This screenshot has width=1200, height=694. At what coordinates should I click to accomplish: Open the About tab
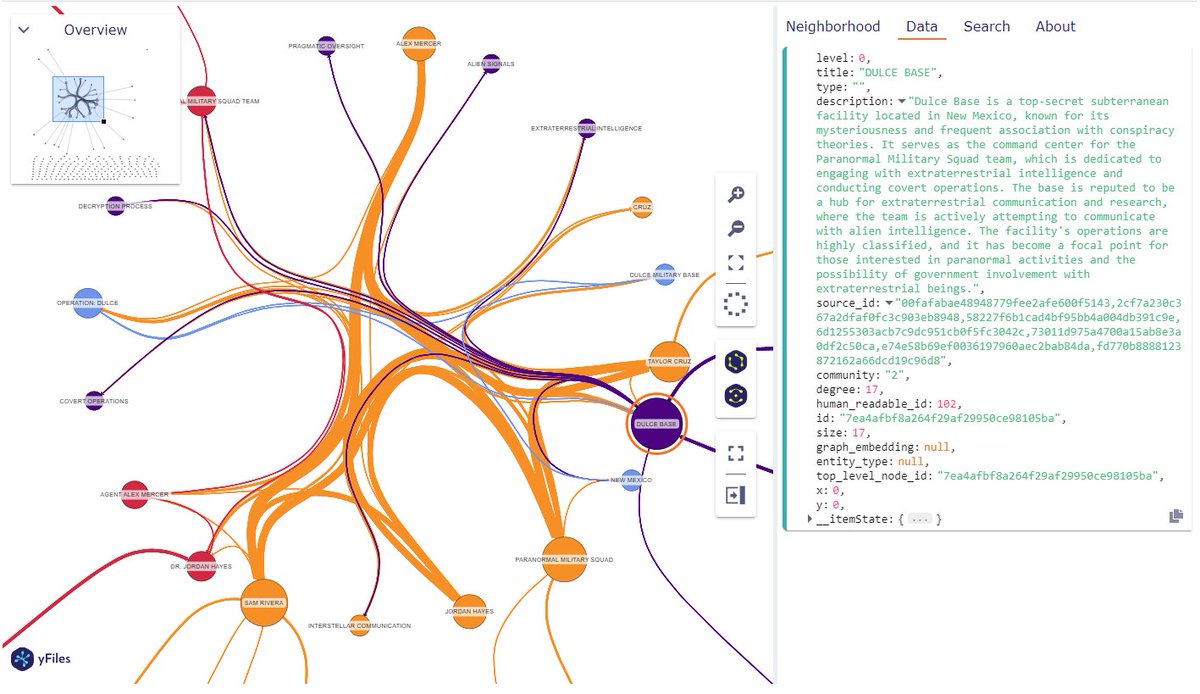click(x=1055, y=27)
